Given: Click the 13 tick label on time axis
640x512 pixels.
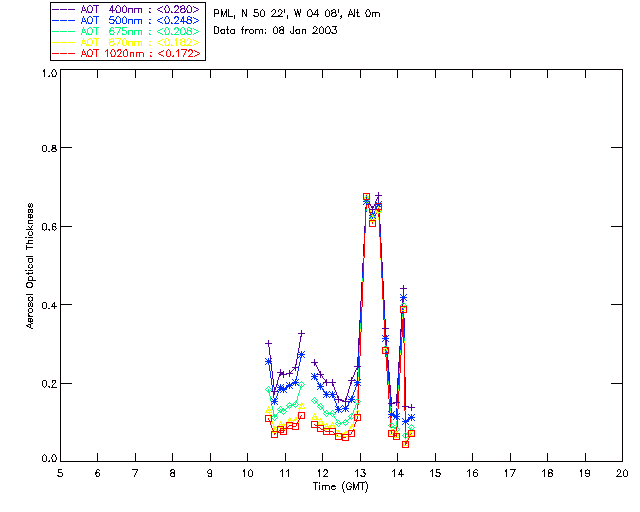Looking at the screenshot, I should pos(360,473).
